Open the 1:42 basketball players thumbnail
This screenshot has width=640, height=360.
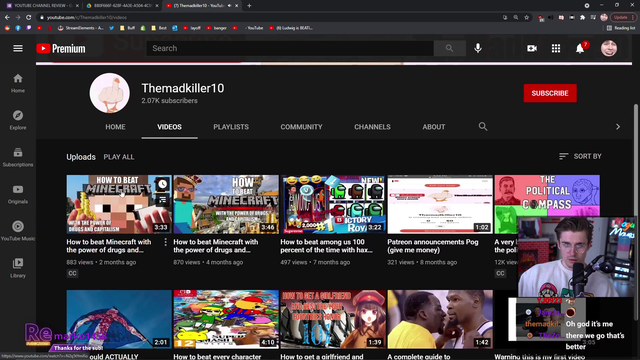[x=440, y=319]
